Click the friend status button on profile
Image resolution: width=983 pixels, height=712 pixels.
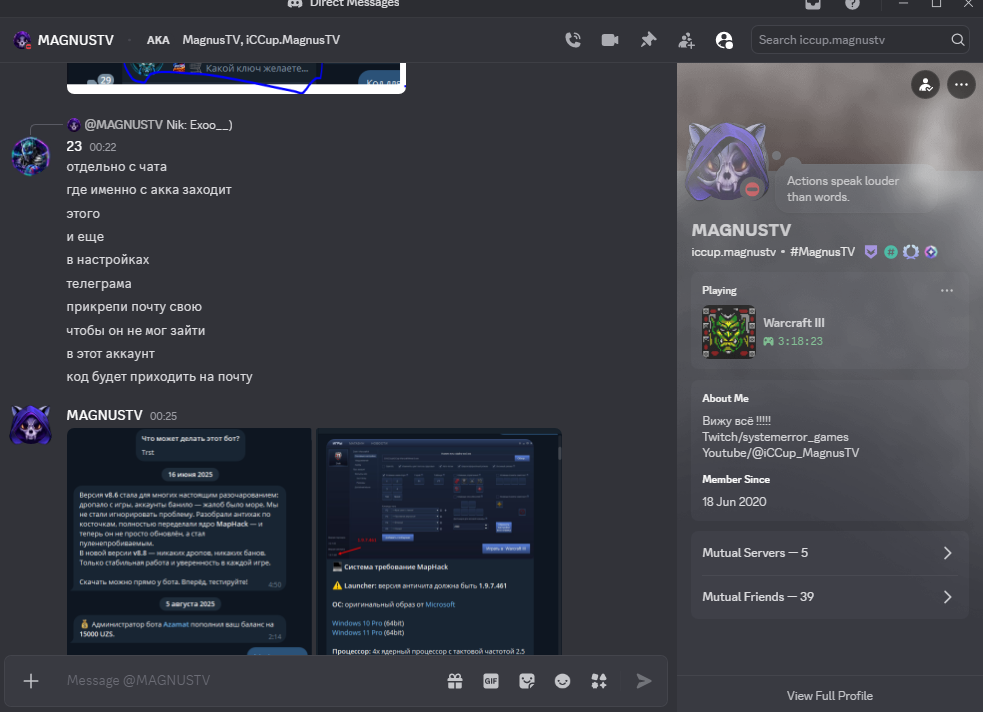925,85
